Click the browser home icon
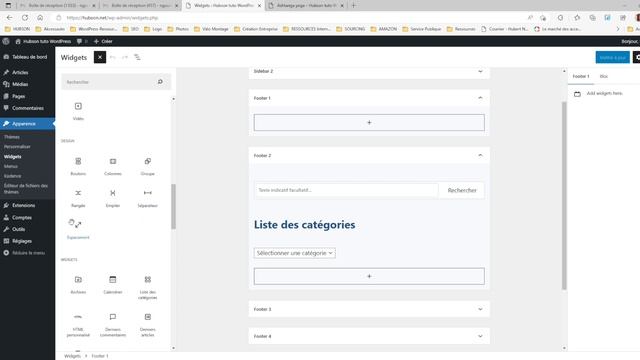This screenshot has width=640, height=360. pyautogui.click(x=40, y=18)
